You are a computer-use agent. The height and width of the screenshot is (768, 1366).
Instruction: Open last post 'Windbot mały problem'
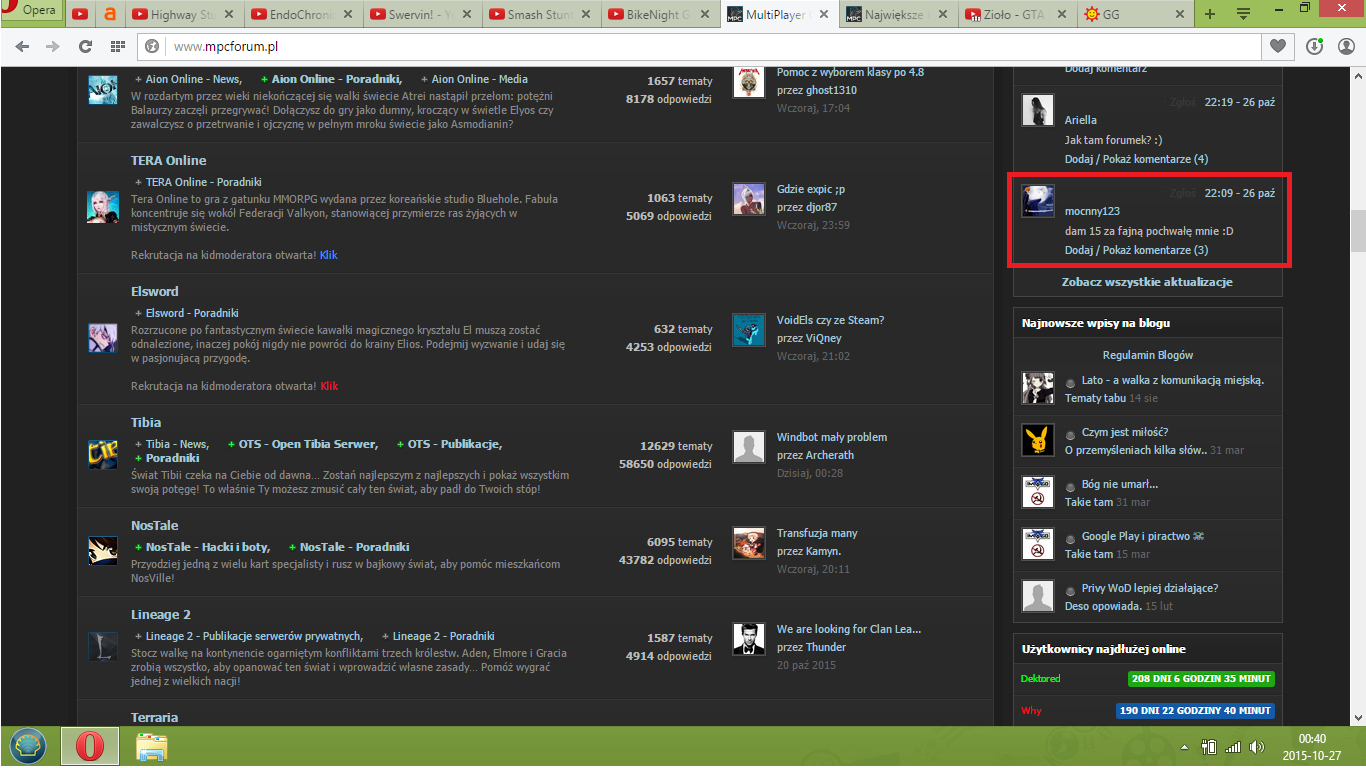[x=832, y=437]
